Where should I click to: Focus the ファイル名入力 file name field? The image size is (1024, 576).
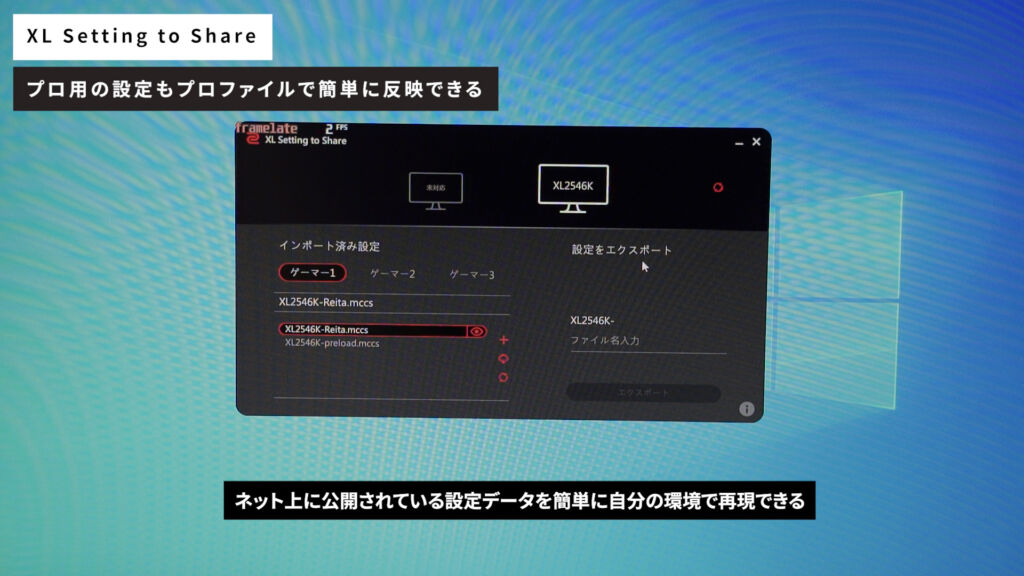coord(648,341)
